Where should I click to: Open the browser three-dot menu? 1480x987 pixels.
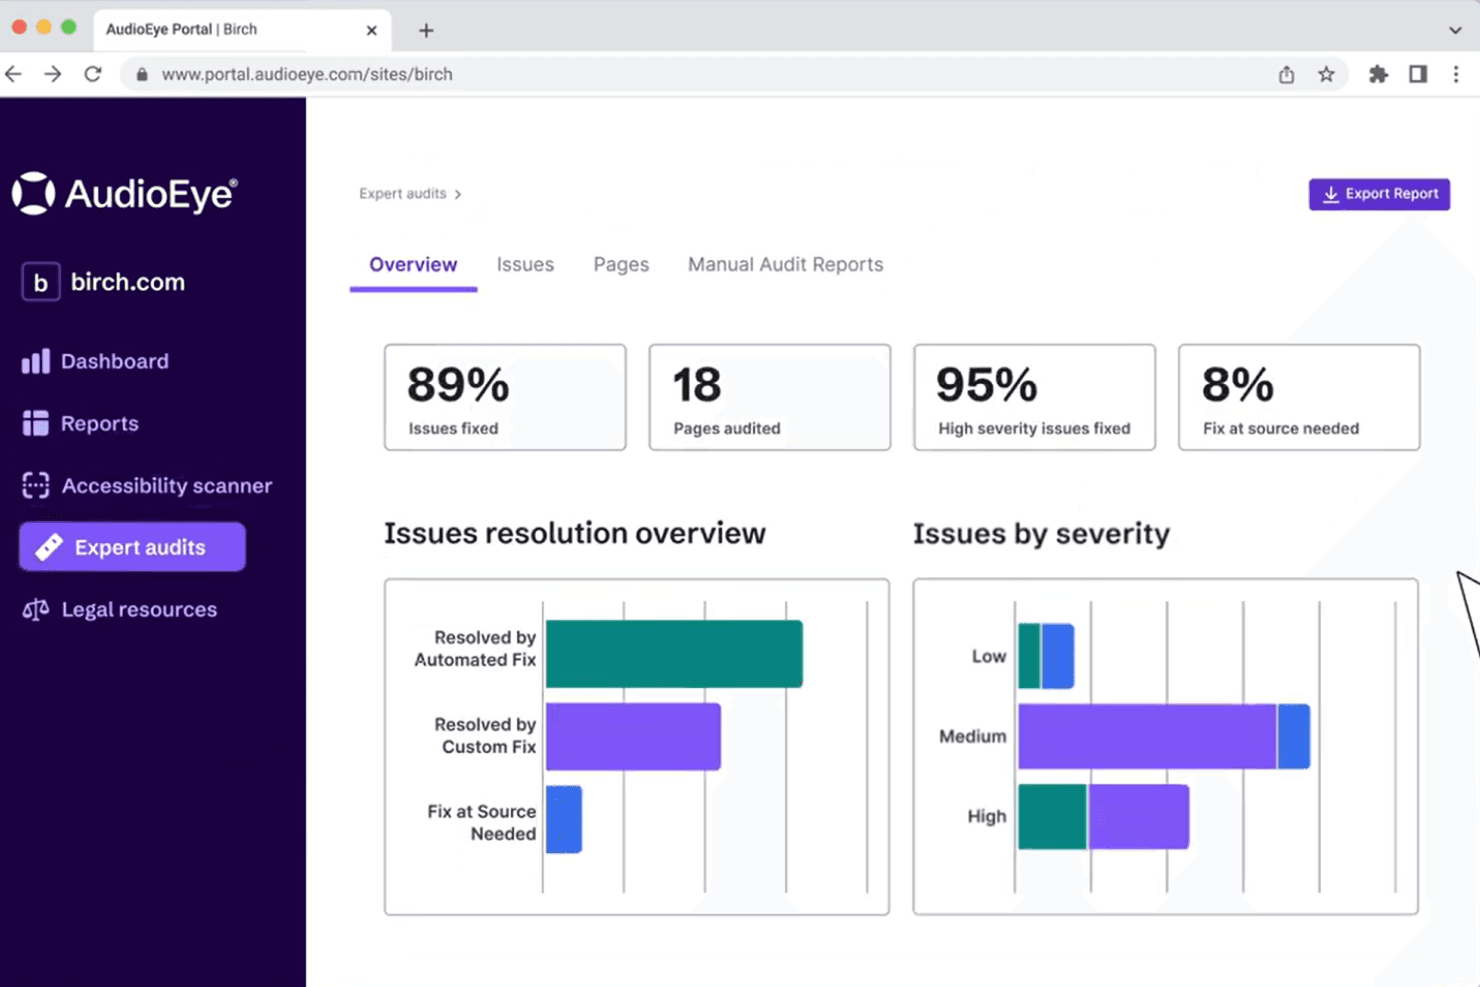pyautogui.click(x=1456, y=74)
